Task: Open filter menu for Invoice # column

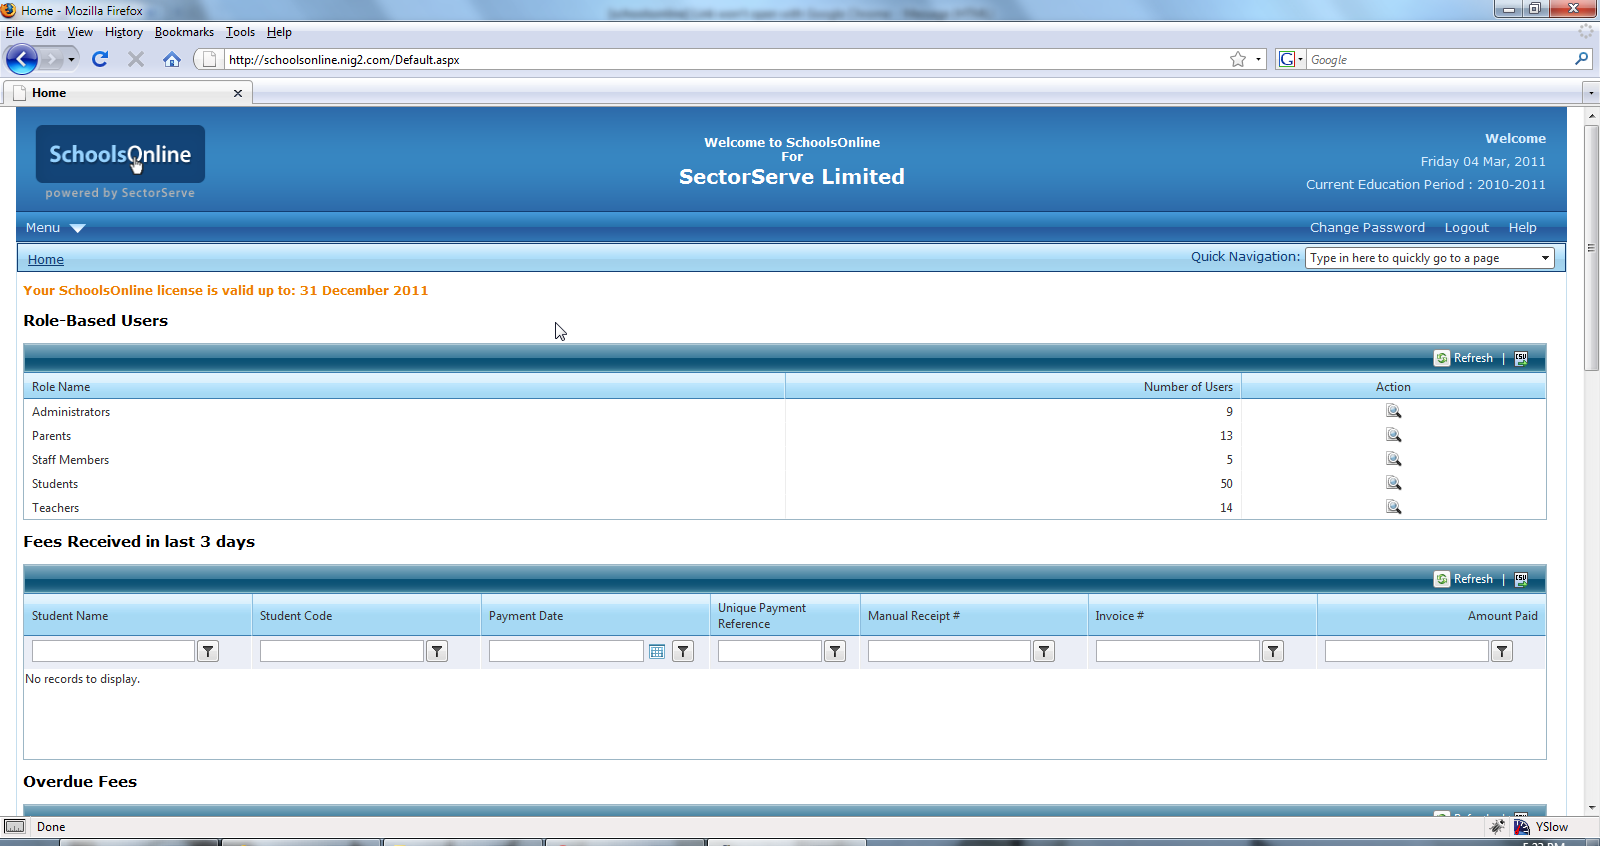Action: coord(1273,651)
